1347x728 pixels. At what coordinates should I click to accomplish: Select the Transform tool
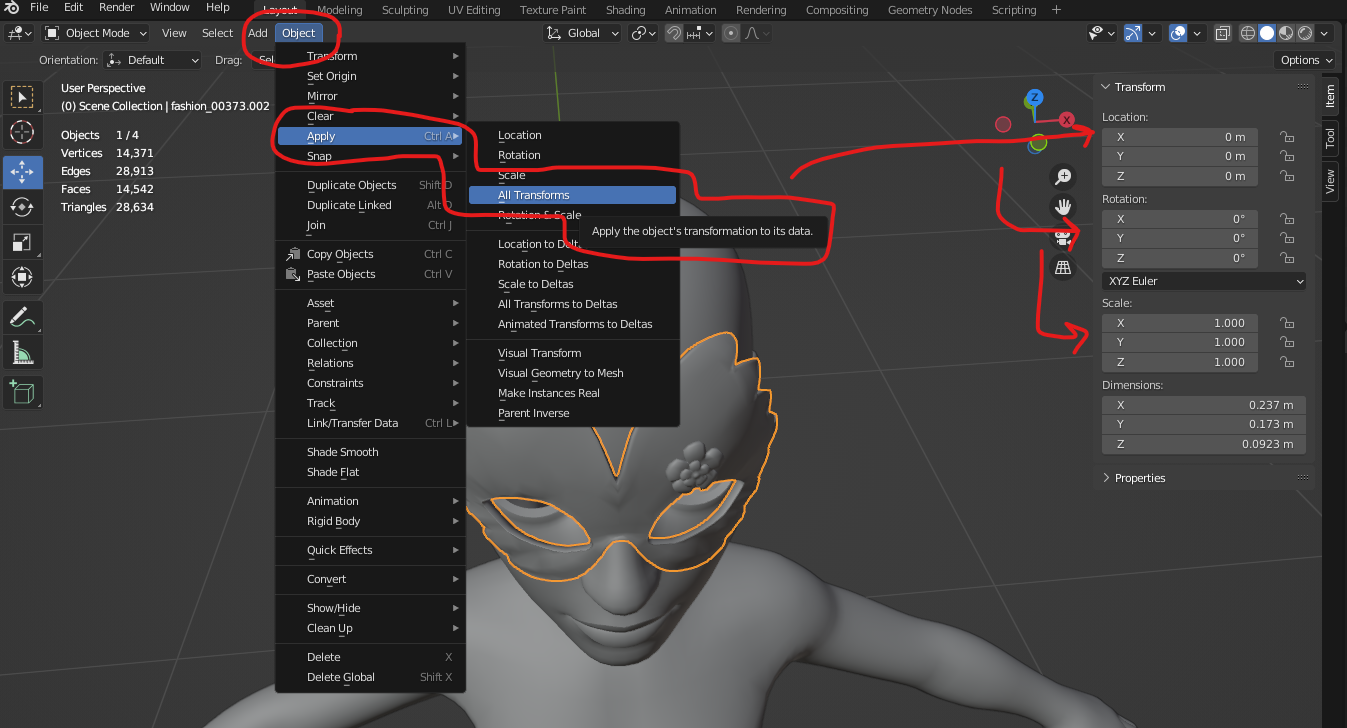click(21, 277)
